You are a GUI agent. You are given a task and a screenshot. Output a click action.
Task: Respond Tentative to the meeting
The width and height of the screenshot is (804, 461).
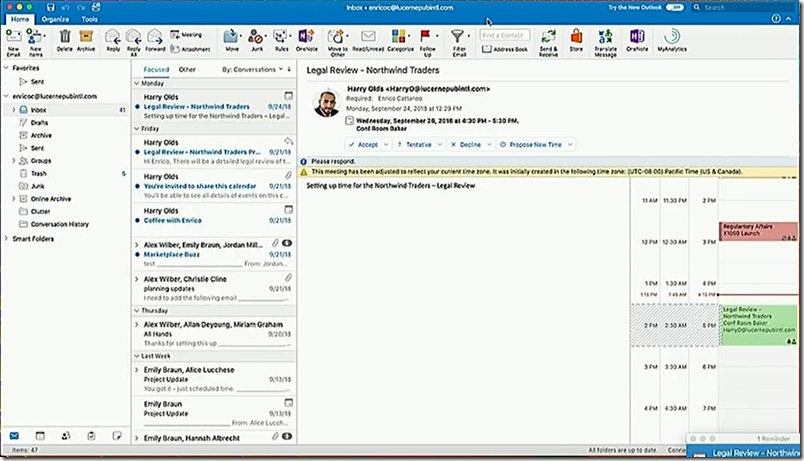[x=414, y=145]
